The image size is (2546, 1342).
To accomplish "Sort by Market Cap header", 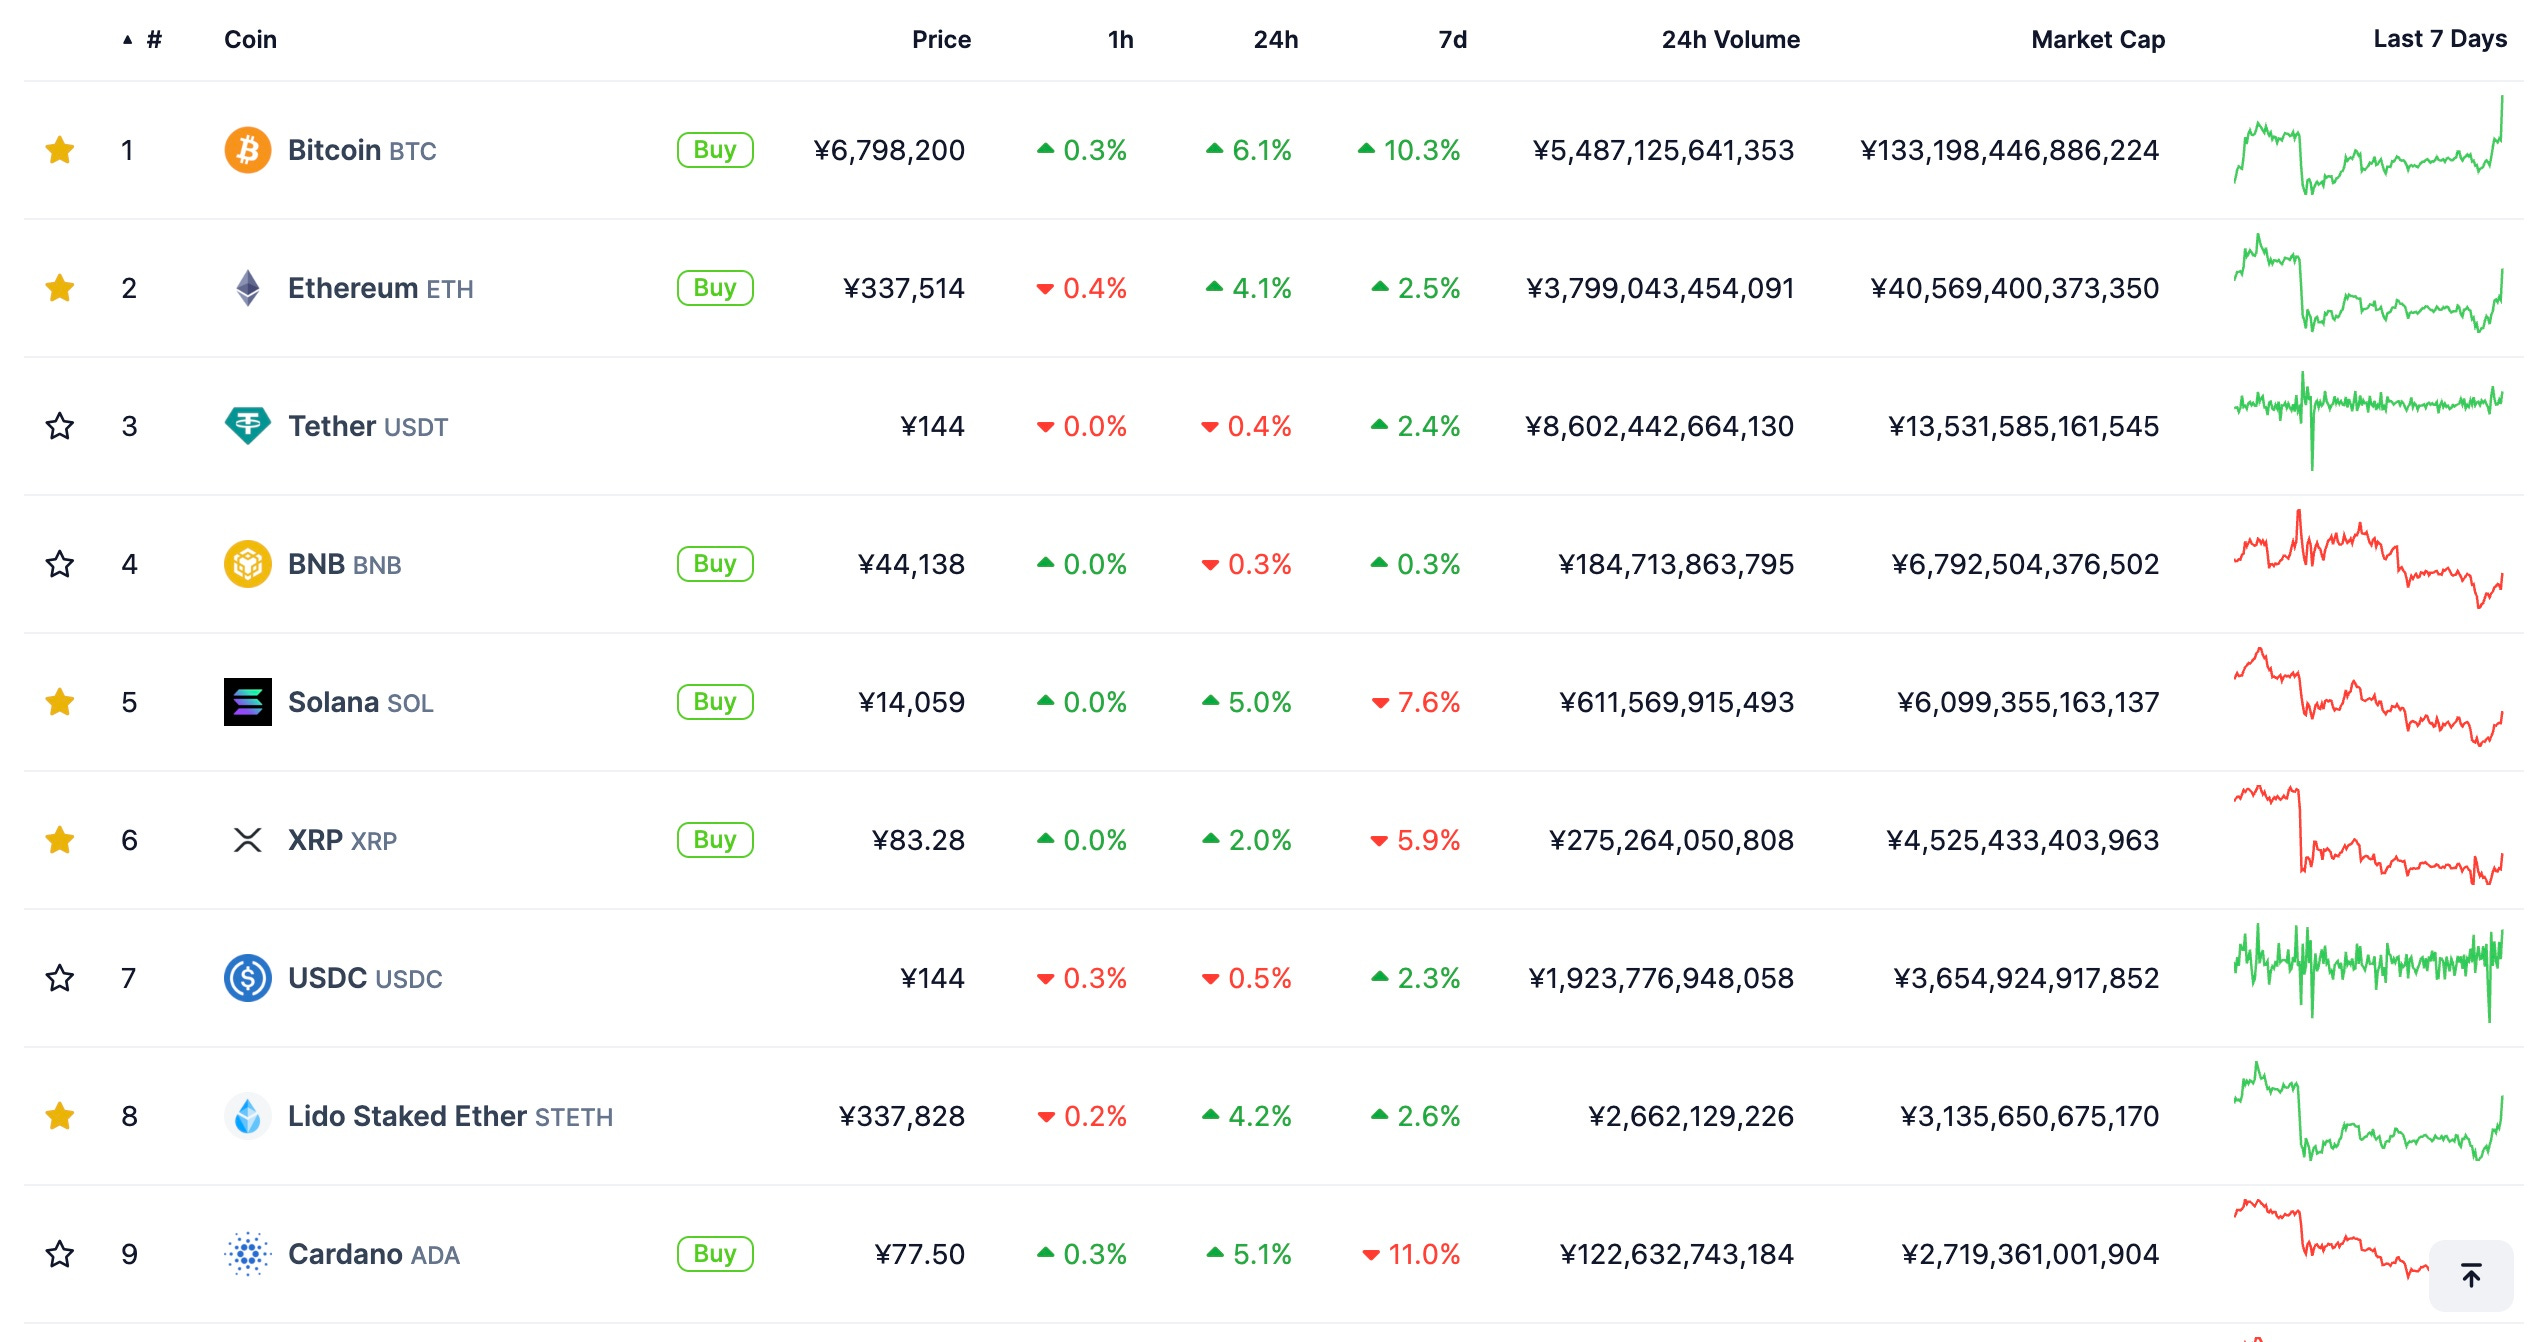I will (x=2098, y=40).
